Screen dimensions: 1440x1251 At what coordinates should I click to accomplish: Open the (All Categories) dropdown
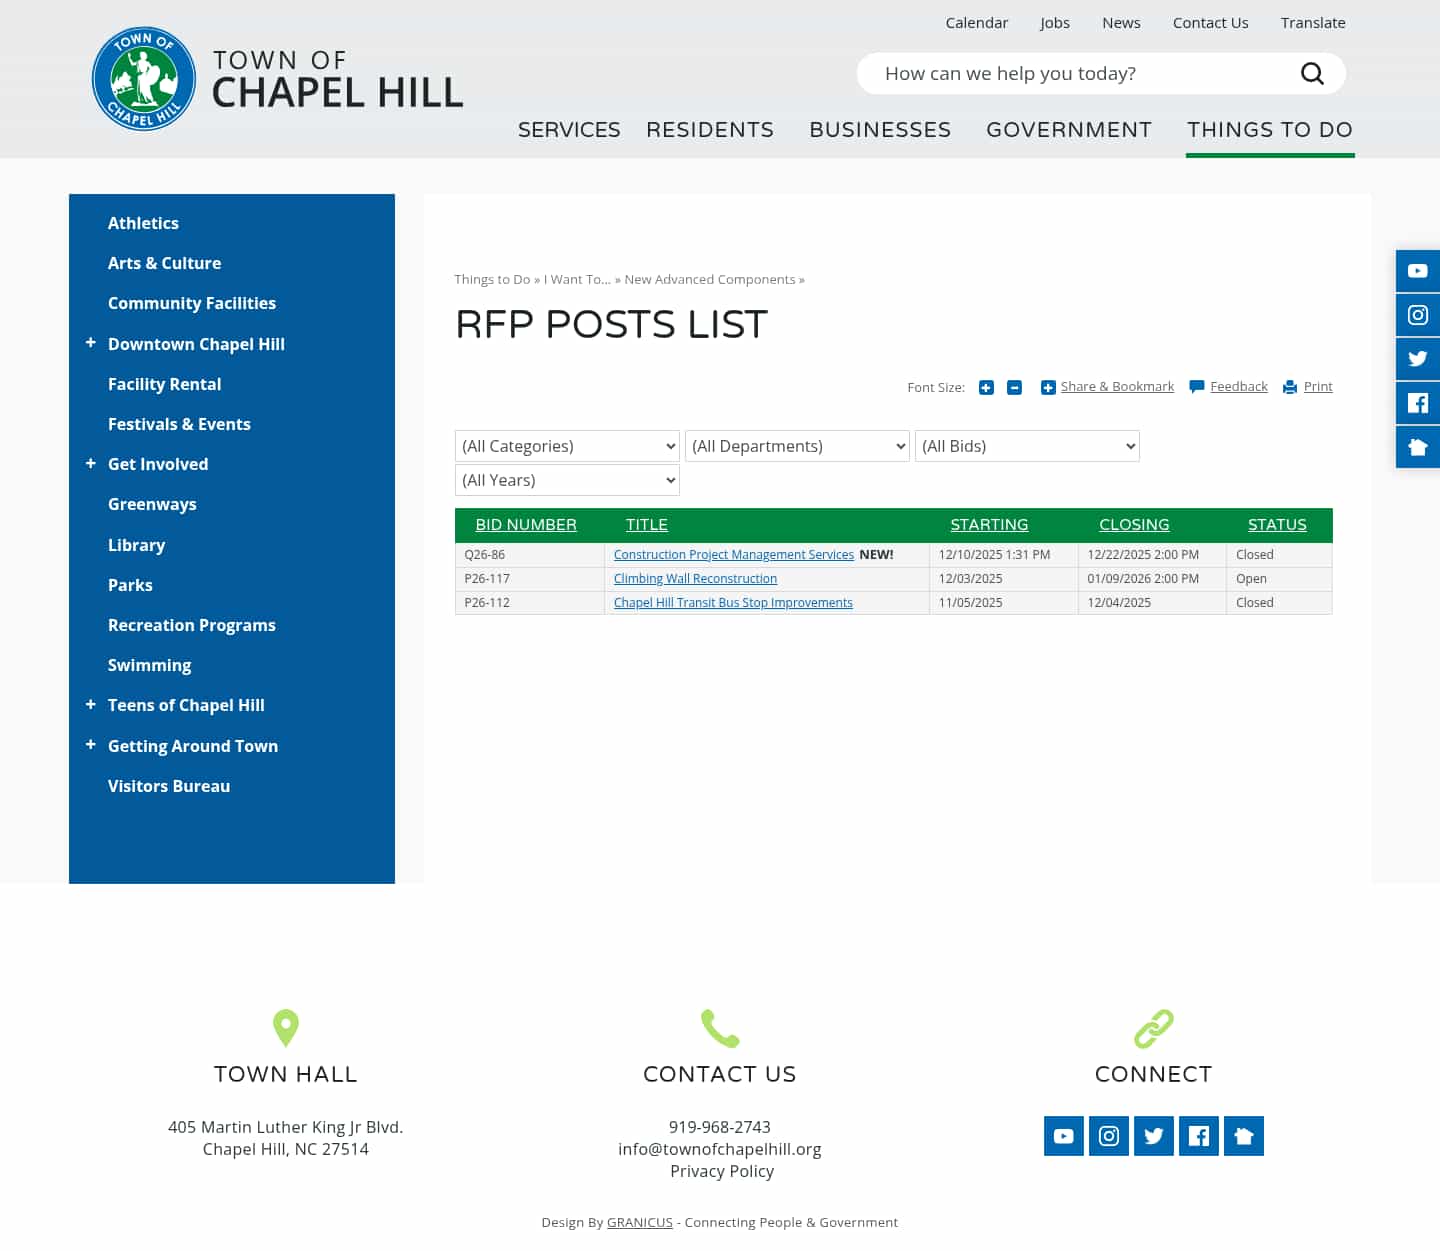(566, 446)
